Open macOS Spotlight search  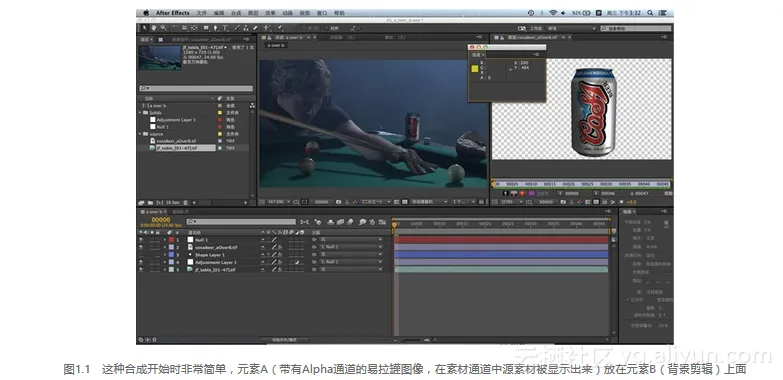[650, 13]
